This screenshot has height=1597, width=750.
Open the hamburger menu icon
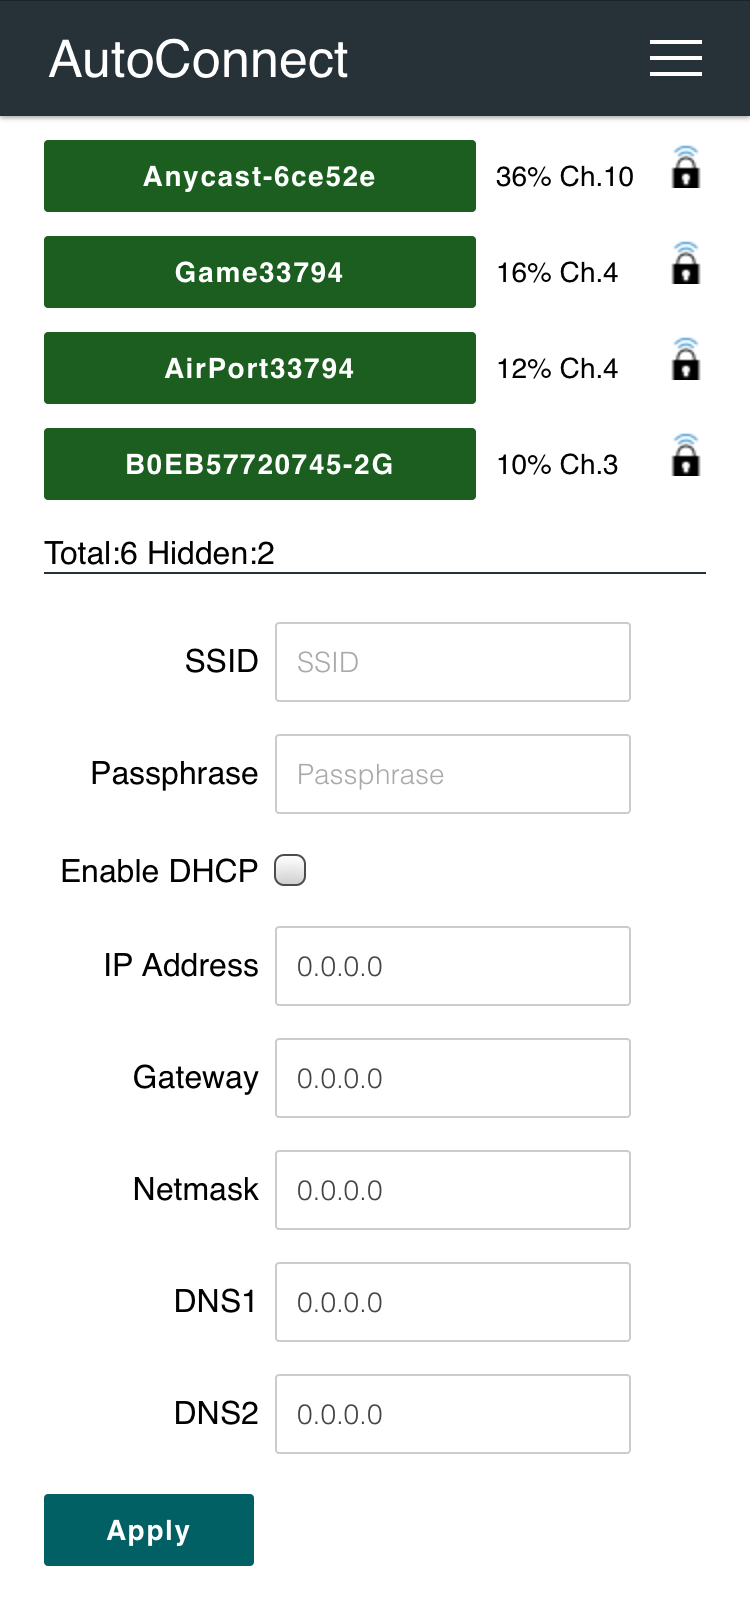click(676, 58)
